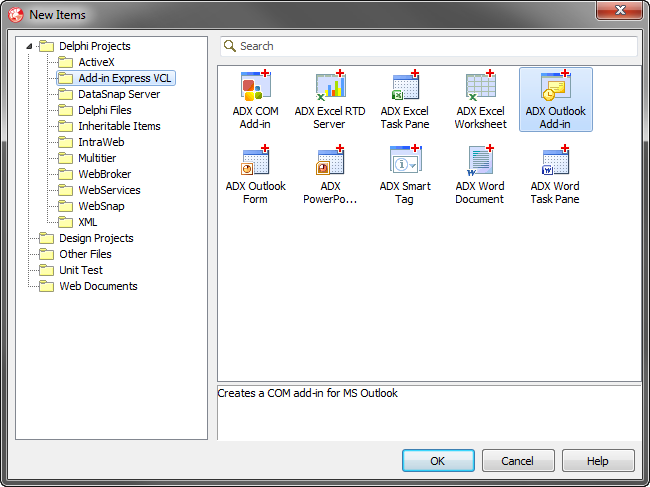
Task: Open the Multitier folder
Action: (x=87, y=158)
